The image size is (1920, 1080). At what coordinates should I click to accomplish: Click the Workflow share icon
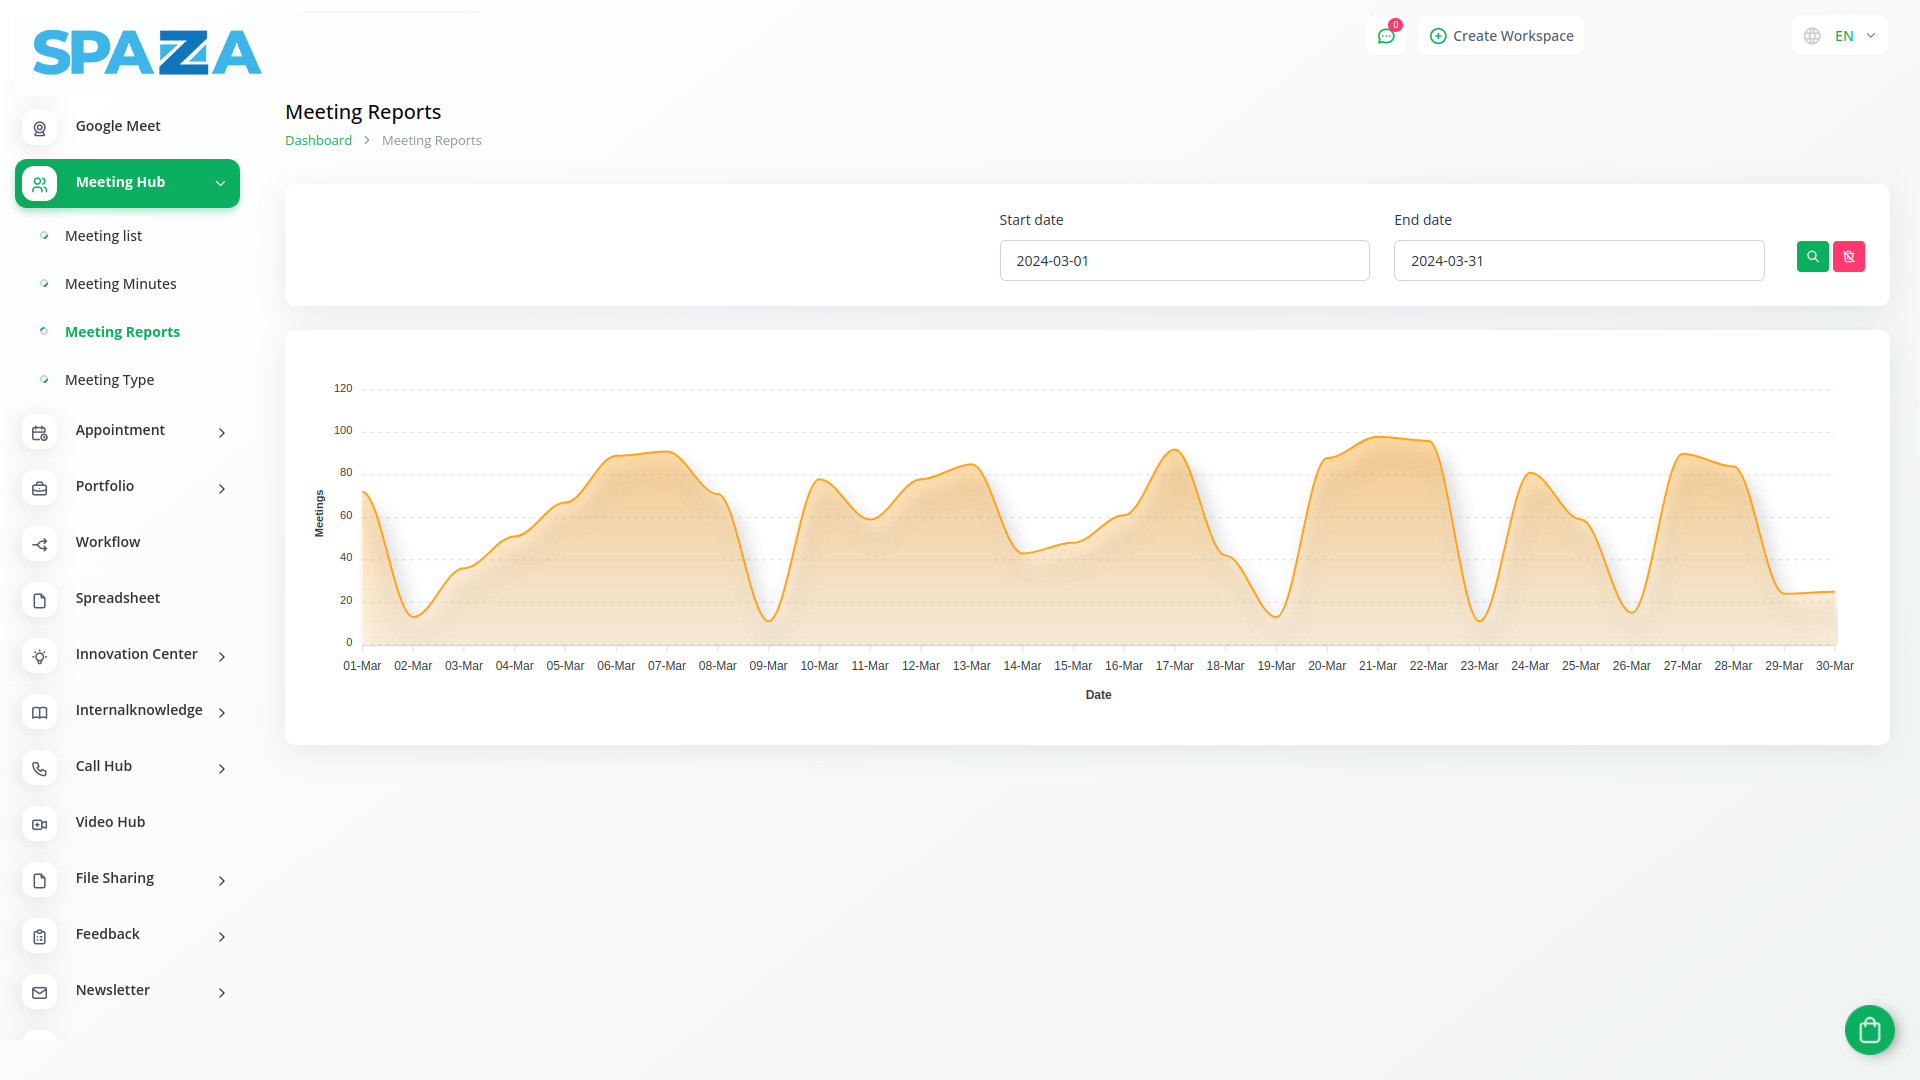pos(40,544)
